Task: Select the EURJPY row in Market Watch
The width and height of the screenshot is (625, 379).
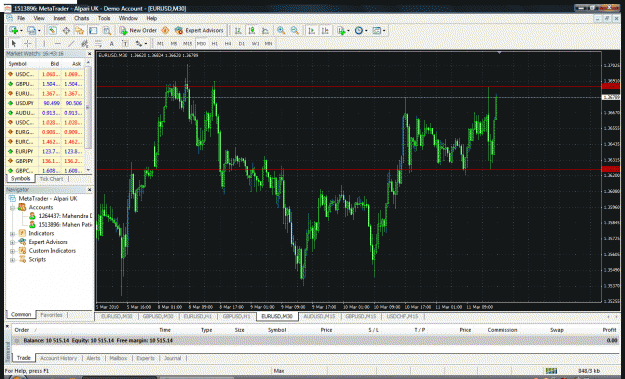Action: point(45,151)
